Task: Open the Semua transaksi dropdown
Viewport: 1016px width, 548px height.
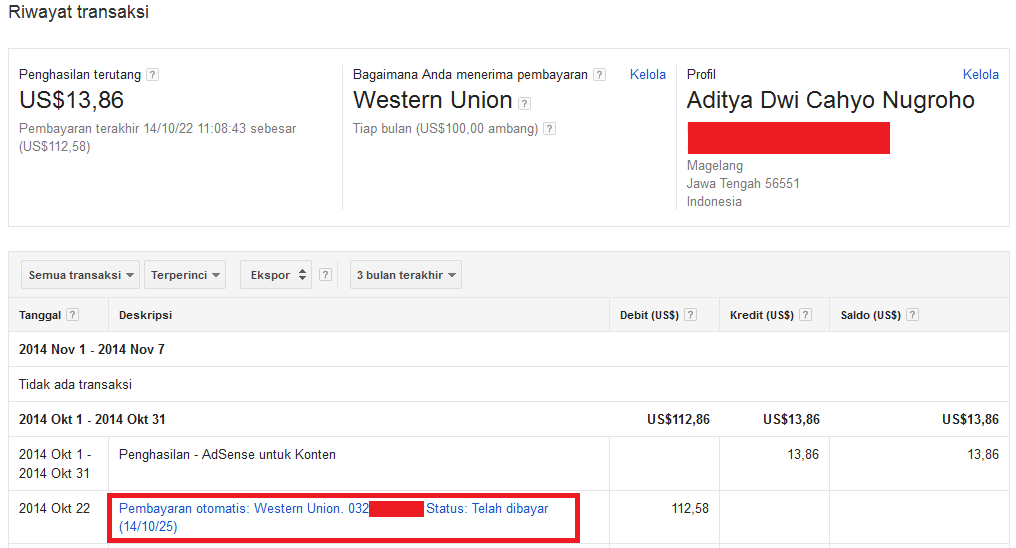Action: pyautogui.click(x=80, y=275)
